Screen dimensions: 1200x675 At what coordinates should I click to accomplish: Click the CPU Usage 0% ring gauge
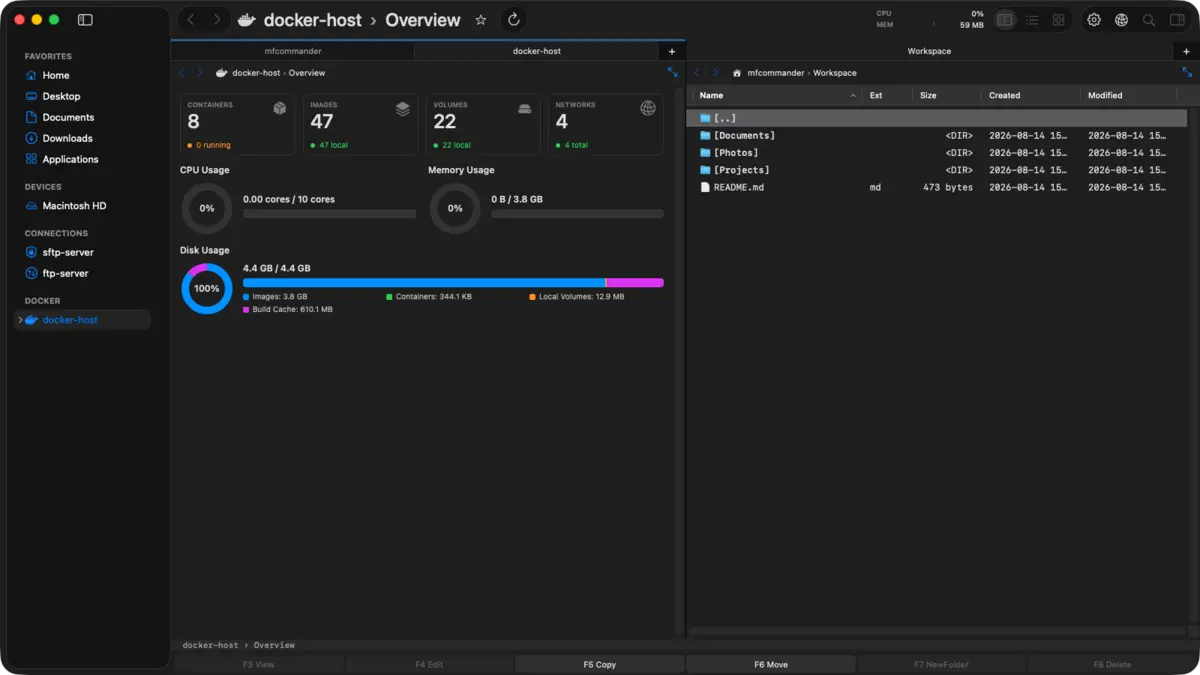coord(207,208)
